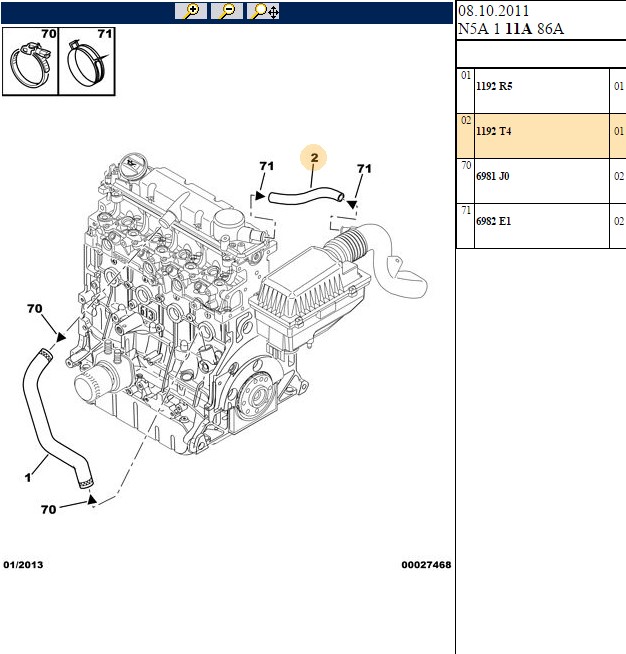Click diagram date 01/2013

[x=23, y=565]
